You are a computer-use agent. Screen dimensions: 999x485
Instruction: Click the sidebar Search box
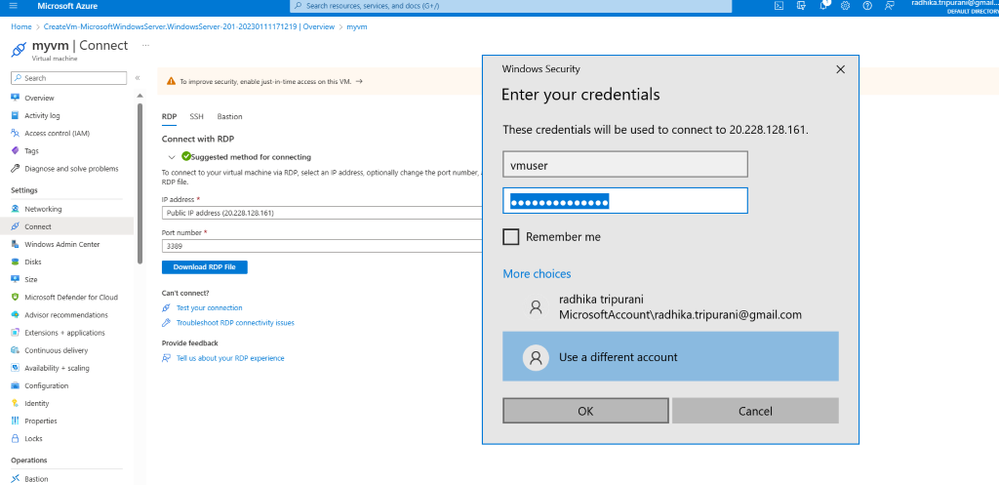point(69,78)
